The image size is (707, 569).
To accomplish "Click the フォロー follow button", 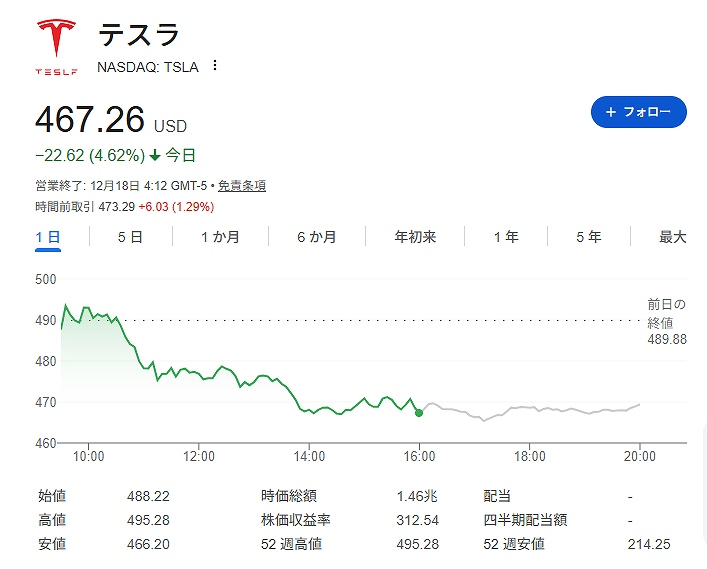I will [638, 112].
